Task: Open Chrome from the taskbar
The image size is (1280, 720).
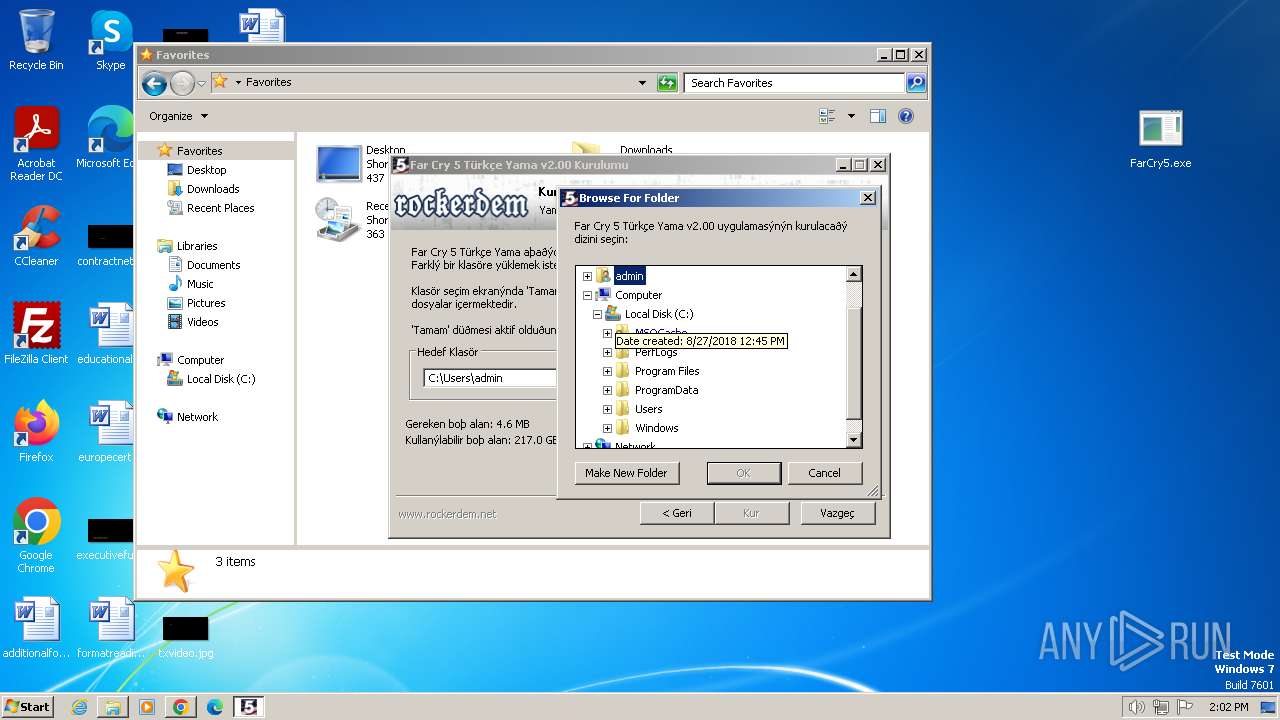Action: pyautogui.click(x=181, y=707)
